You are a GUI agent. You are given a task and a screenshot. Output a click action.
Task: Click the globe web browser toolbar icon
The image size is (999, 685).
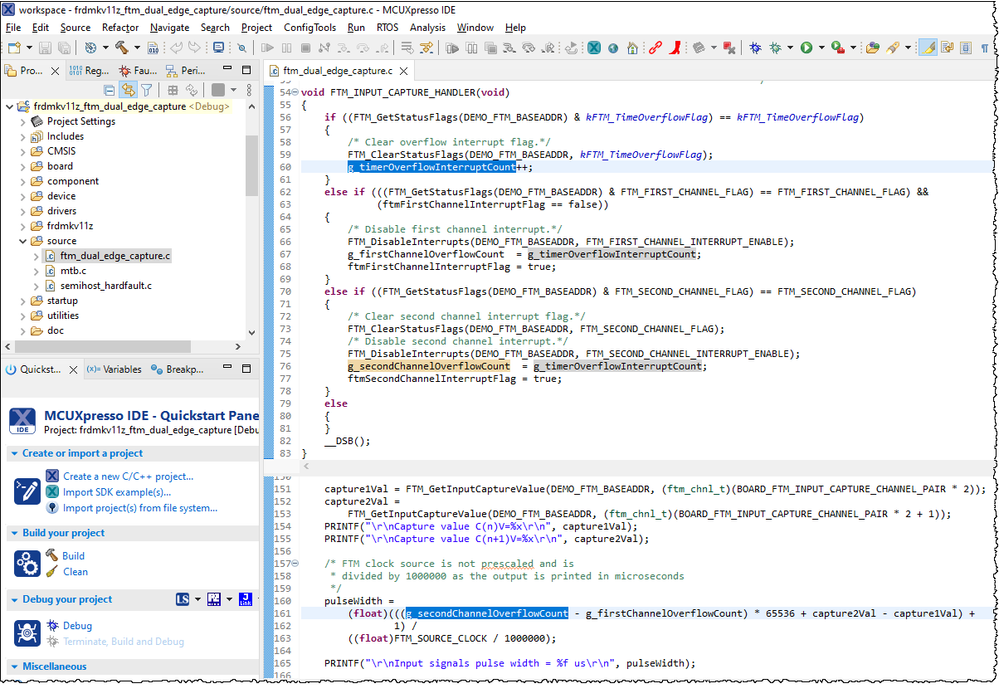[613, 48]
